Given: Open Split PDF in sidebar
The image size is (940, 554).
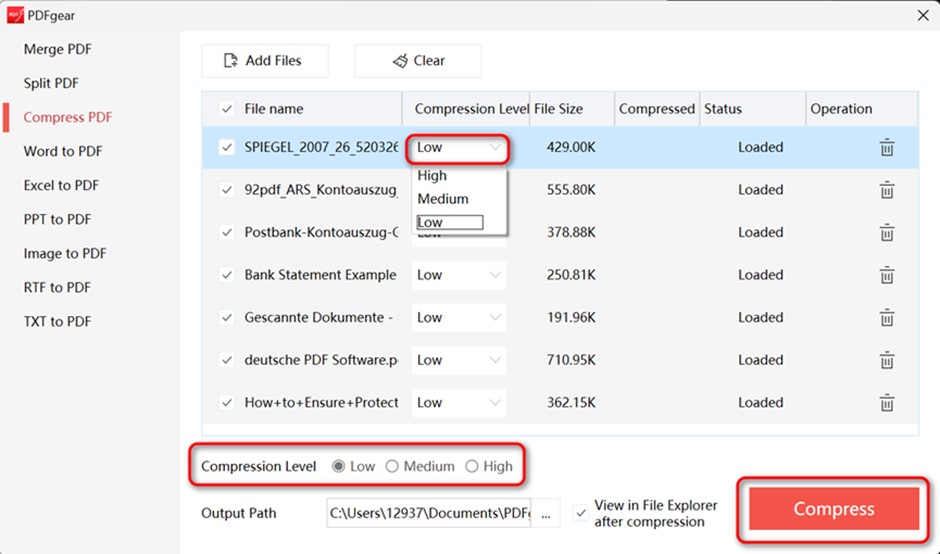Looking at the screenshot, I should pos(51,83).
